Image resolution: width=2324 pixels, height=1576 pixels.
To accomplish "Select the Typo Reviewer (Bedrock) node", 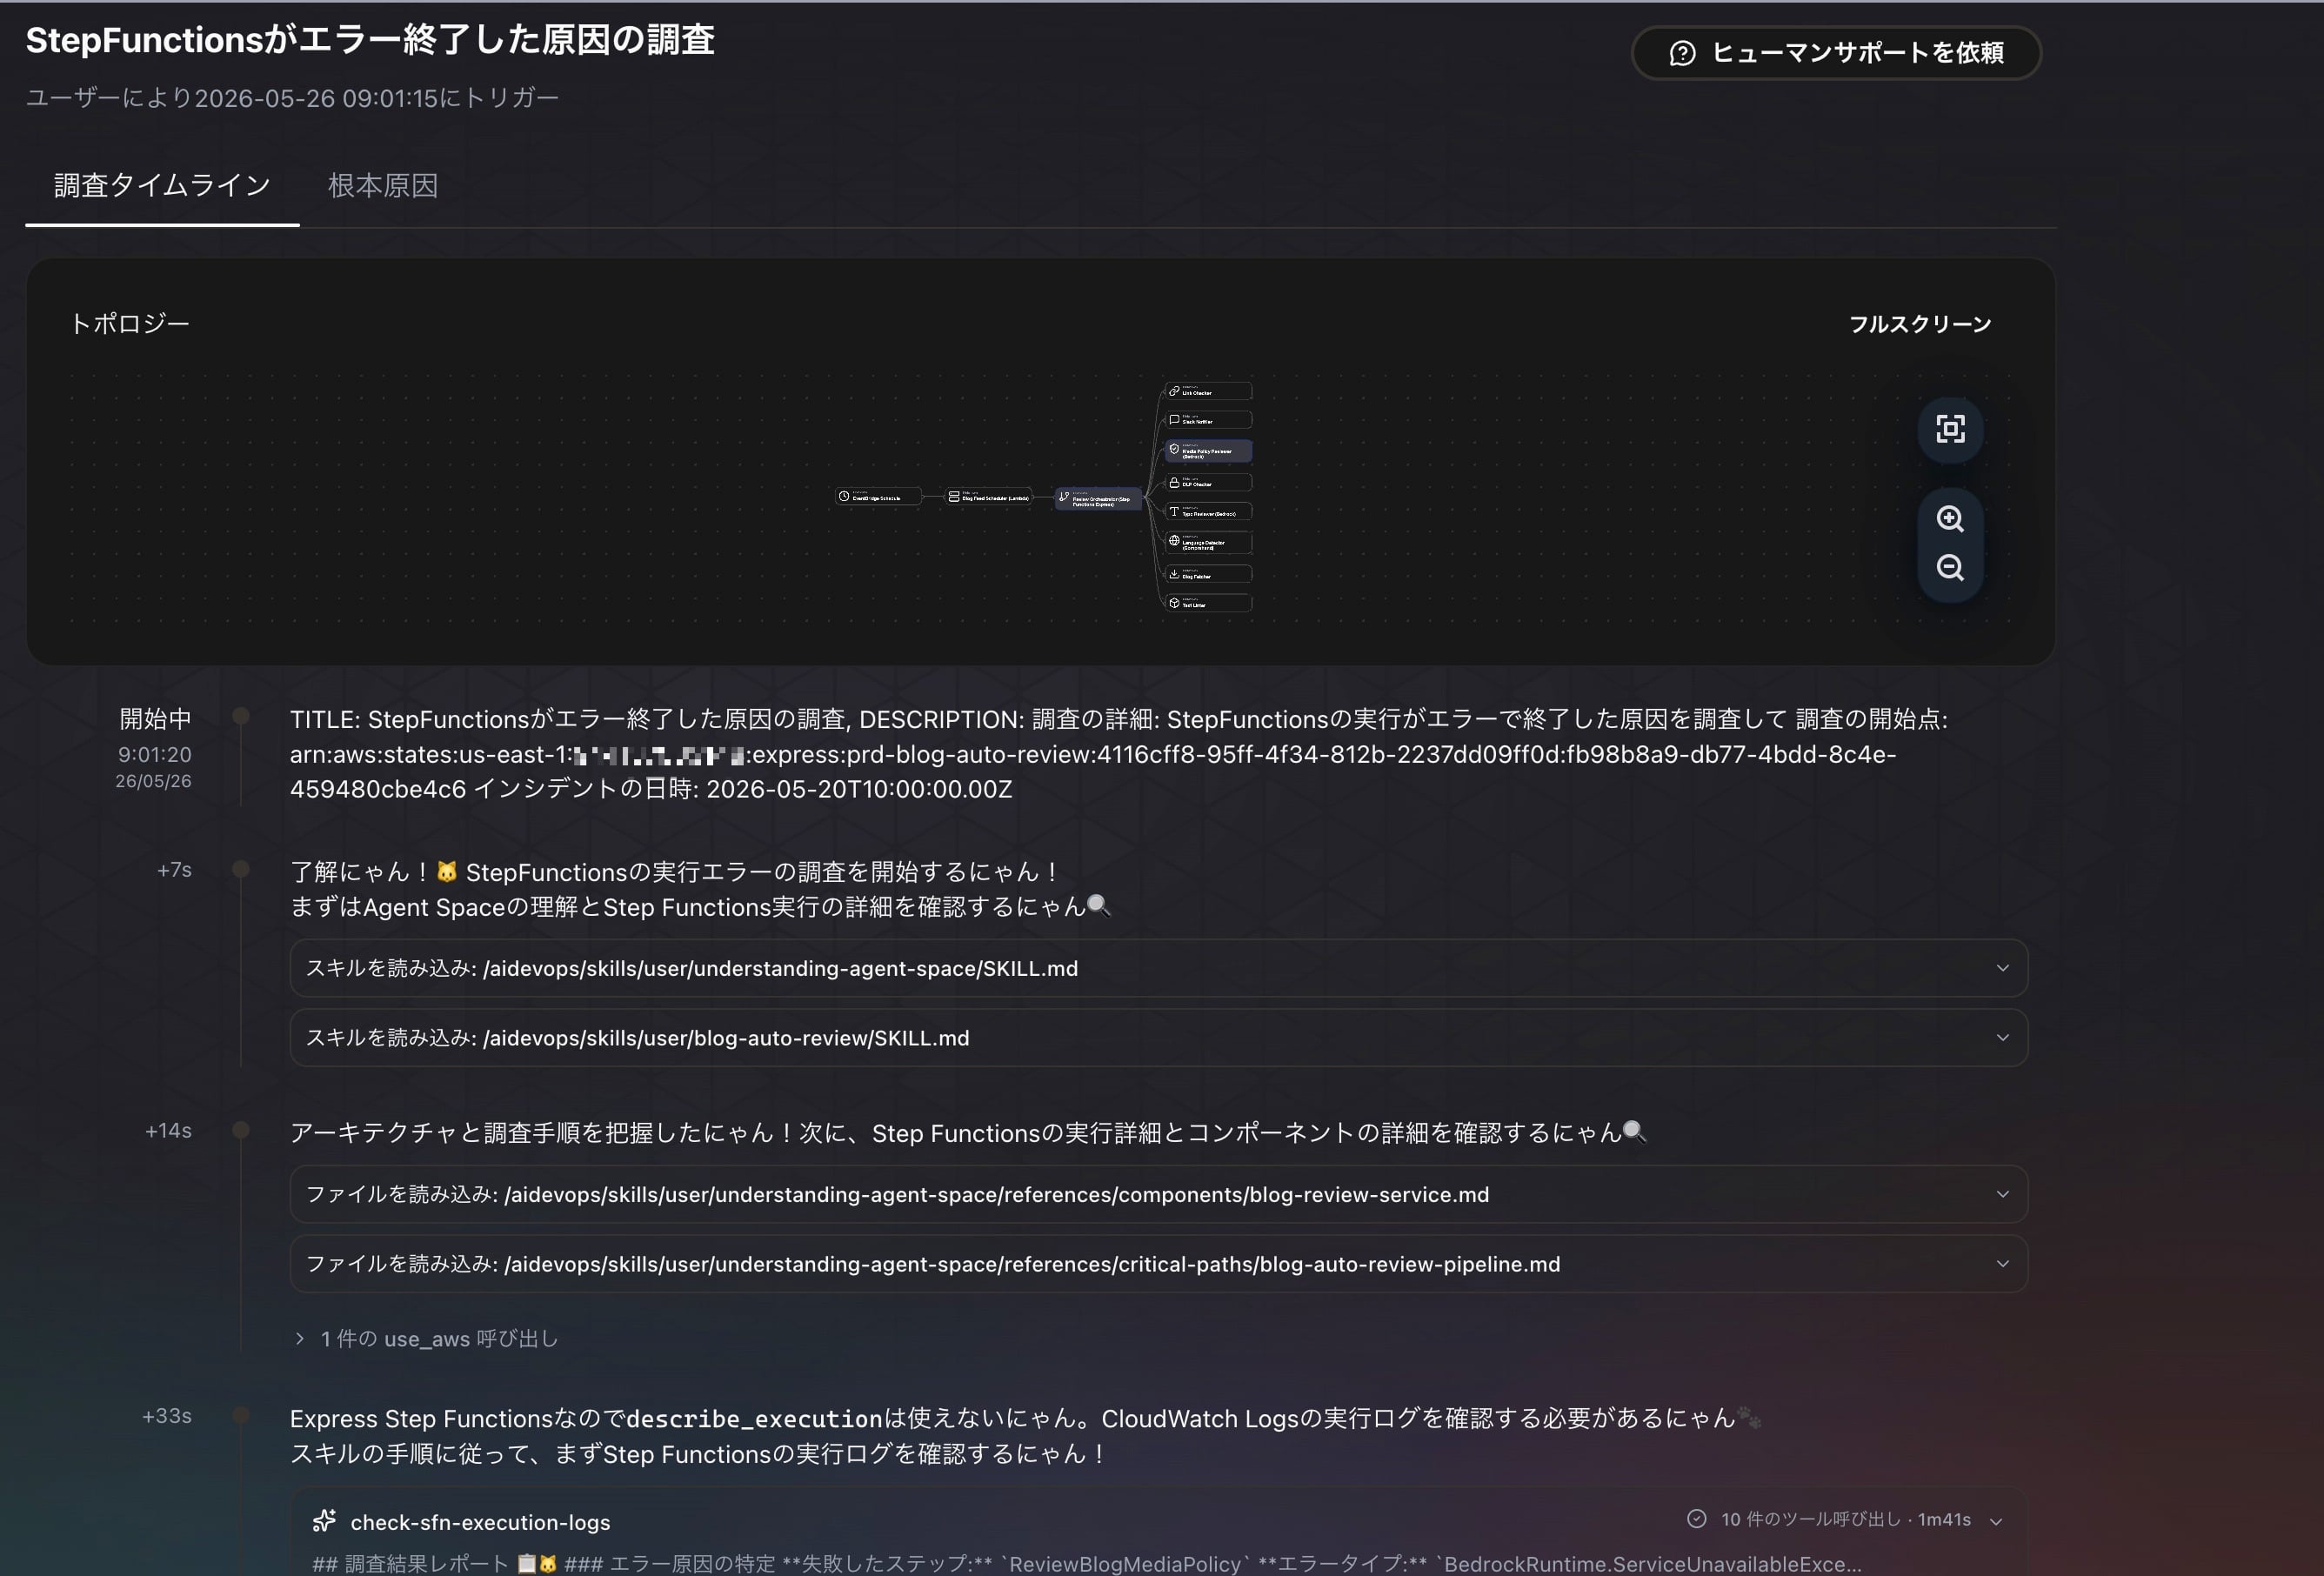I will point(1208,512).
